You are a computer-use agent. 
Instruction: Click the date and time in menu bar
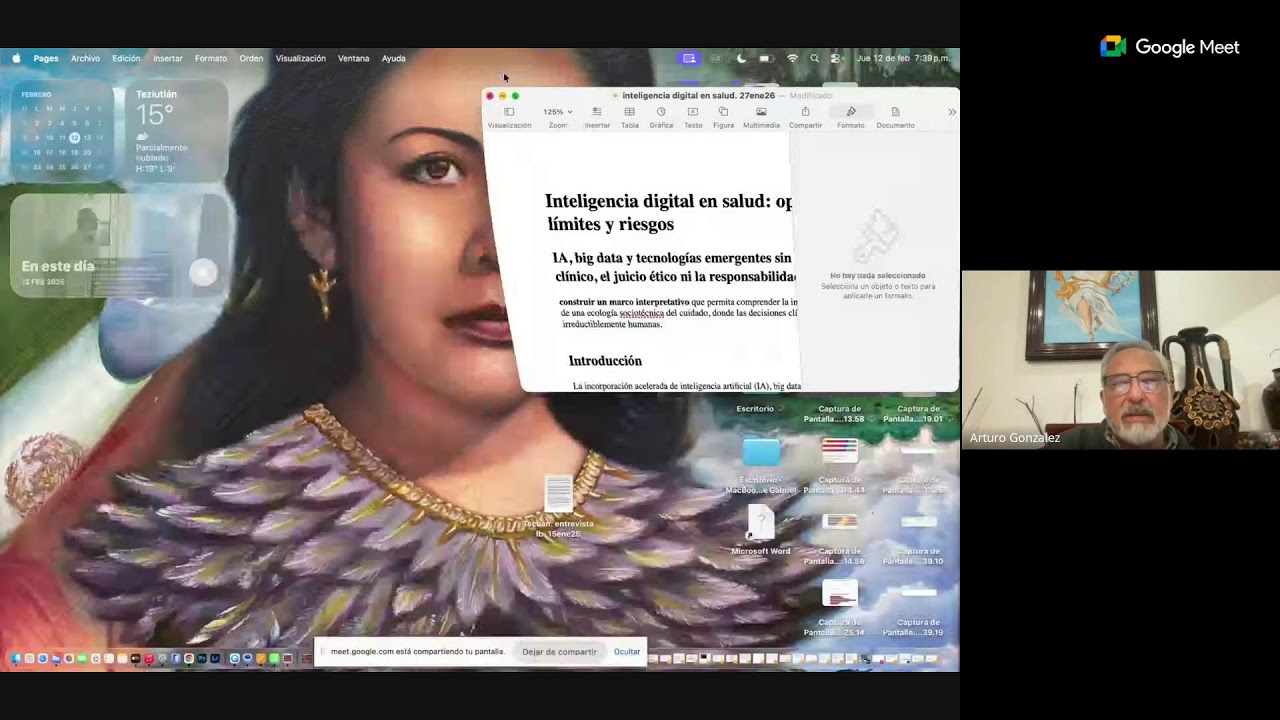903,58
